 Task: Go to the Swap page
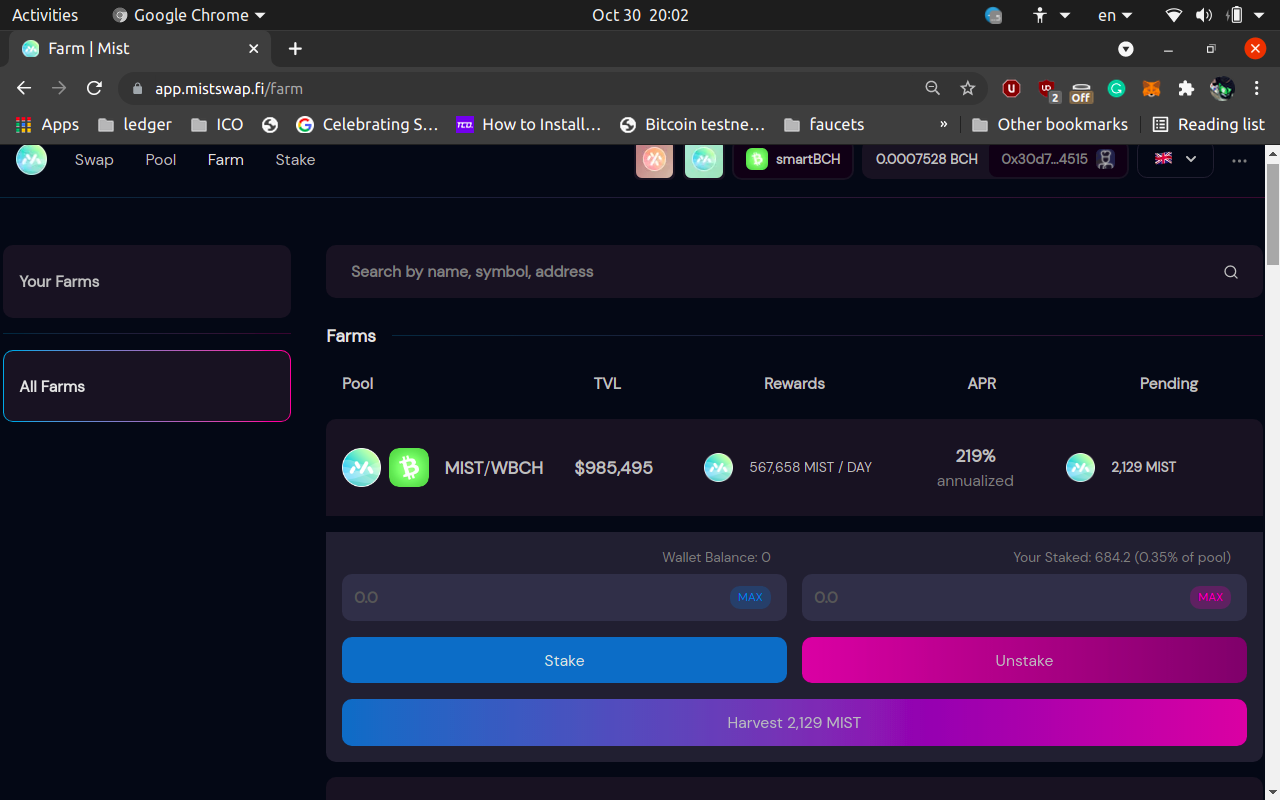point(94,160)
